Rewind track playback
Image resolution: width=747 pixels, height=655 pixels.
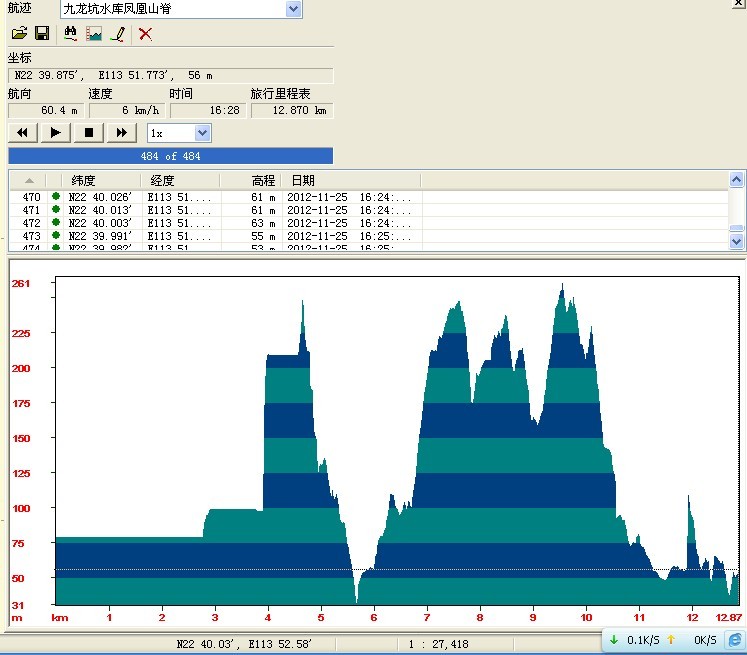point(22,133)
